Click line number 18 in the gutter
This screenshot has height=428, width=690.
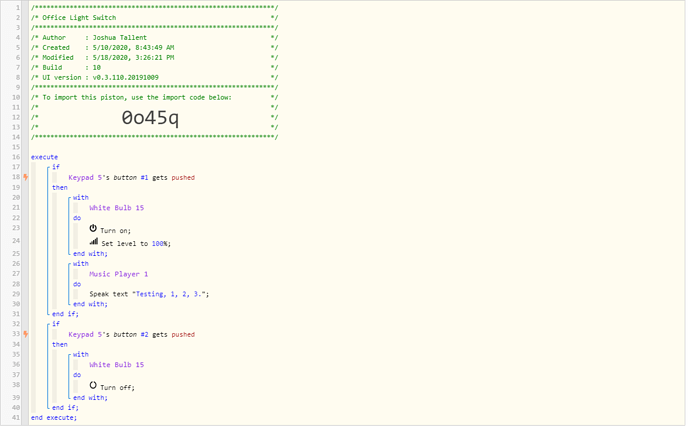pos(16,177)
